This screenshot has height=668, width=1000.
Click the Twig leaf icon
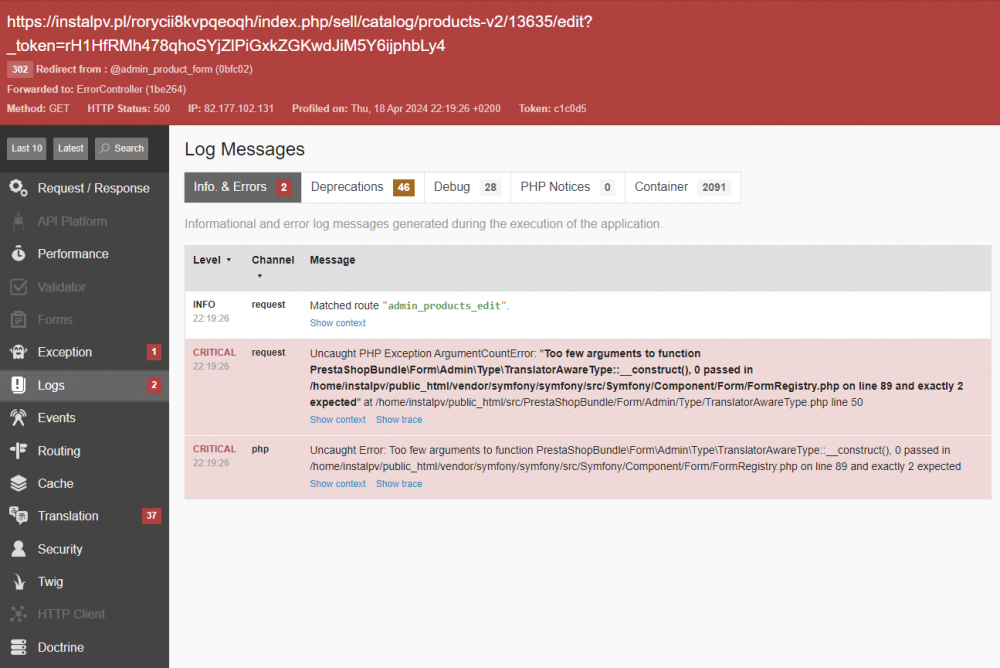pyautogui.click(x=18, y=581)
